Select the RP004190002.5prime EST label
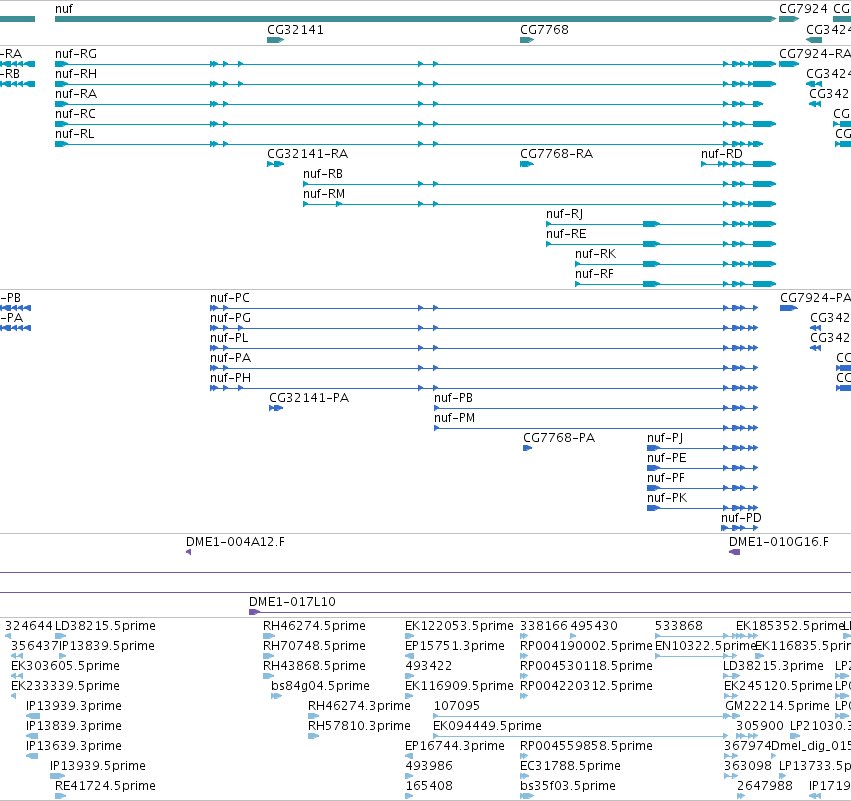This screenshot has height=801, width=851. 586,646
